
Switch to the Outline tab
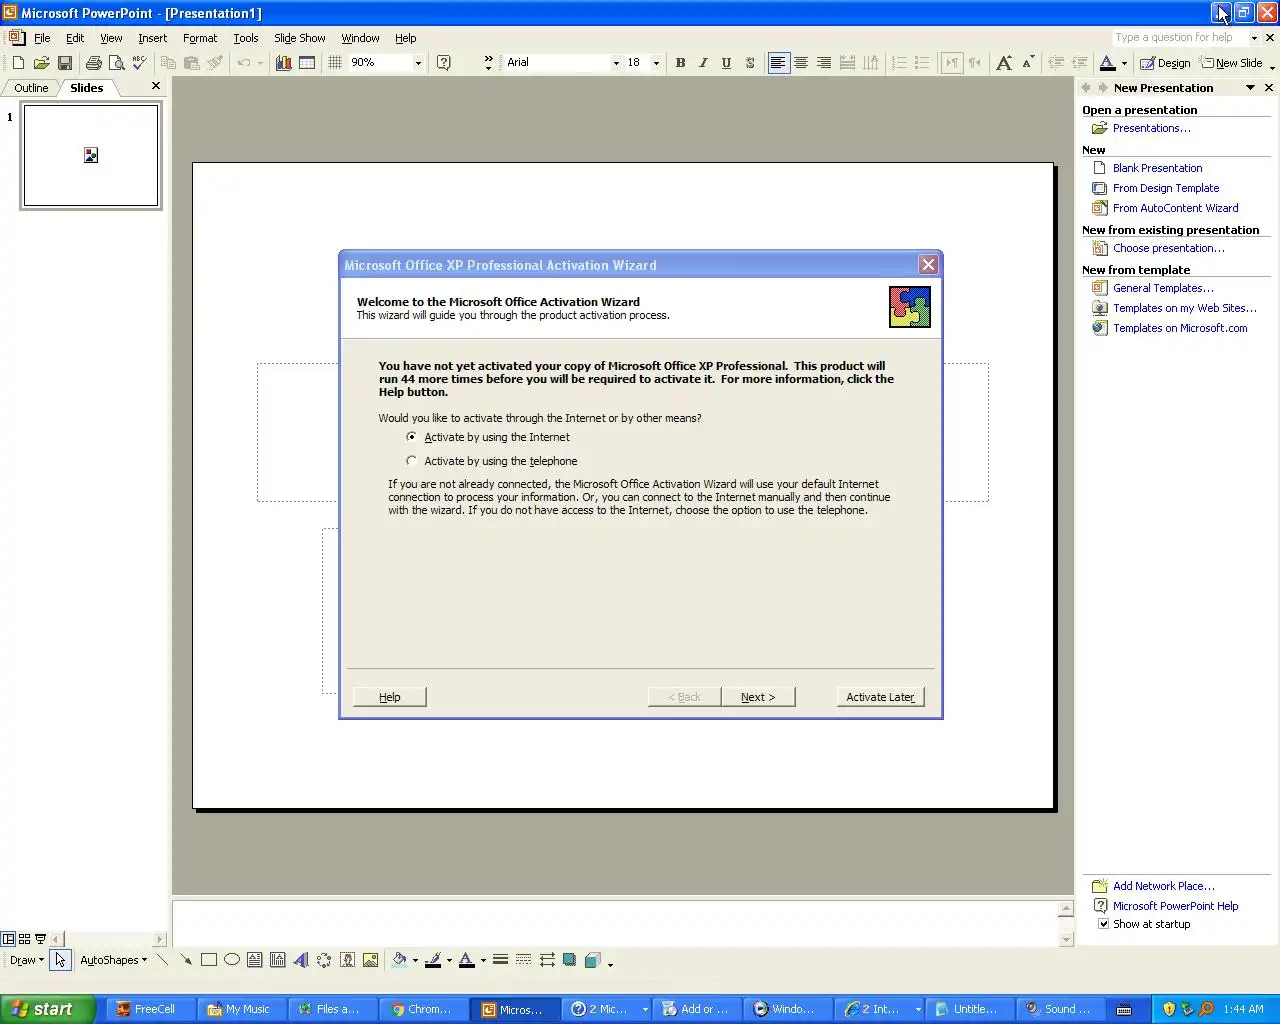click(31, 88)
